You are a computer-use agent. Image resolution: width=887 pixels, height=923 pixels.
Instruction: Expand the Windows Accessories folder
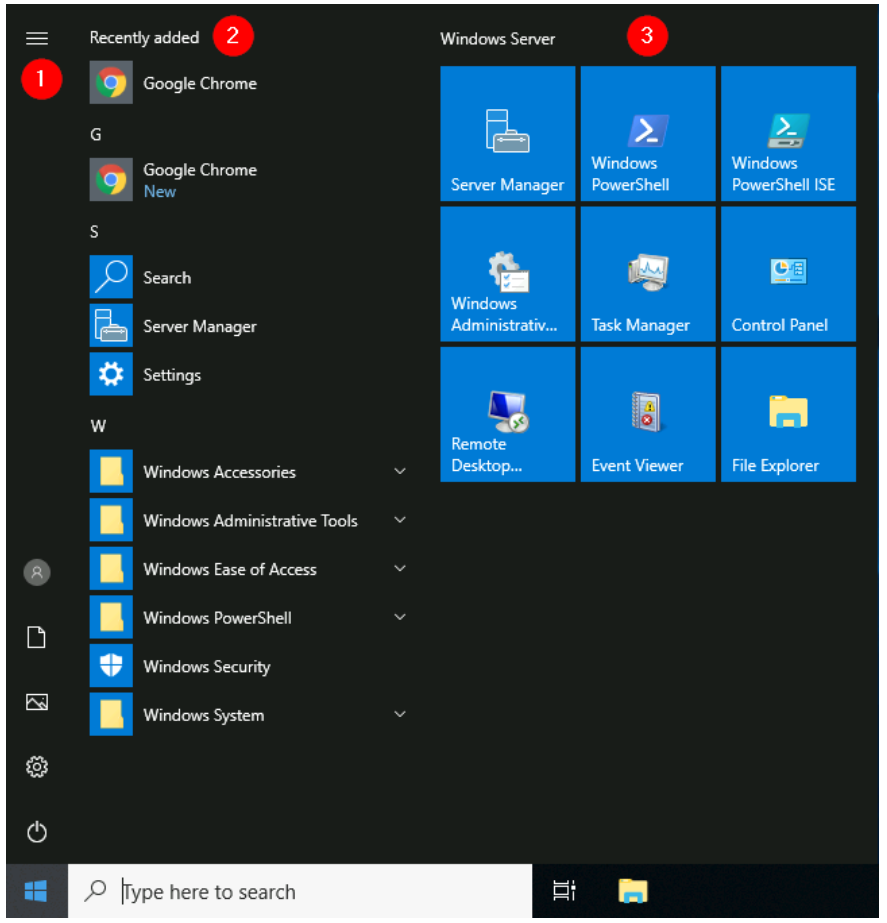click(219, 472)
